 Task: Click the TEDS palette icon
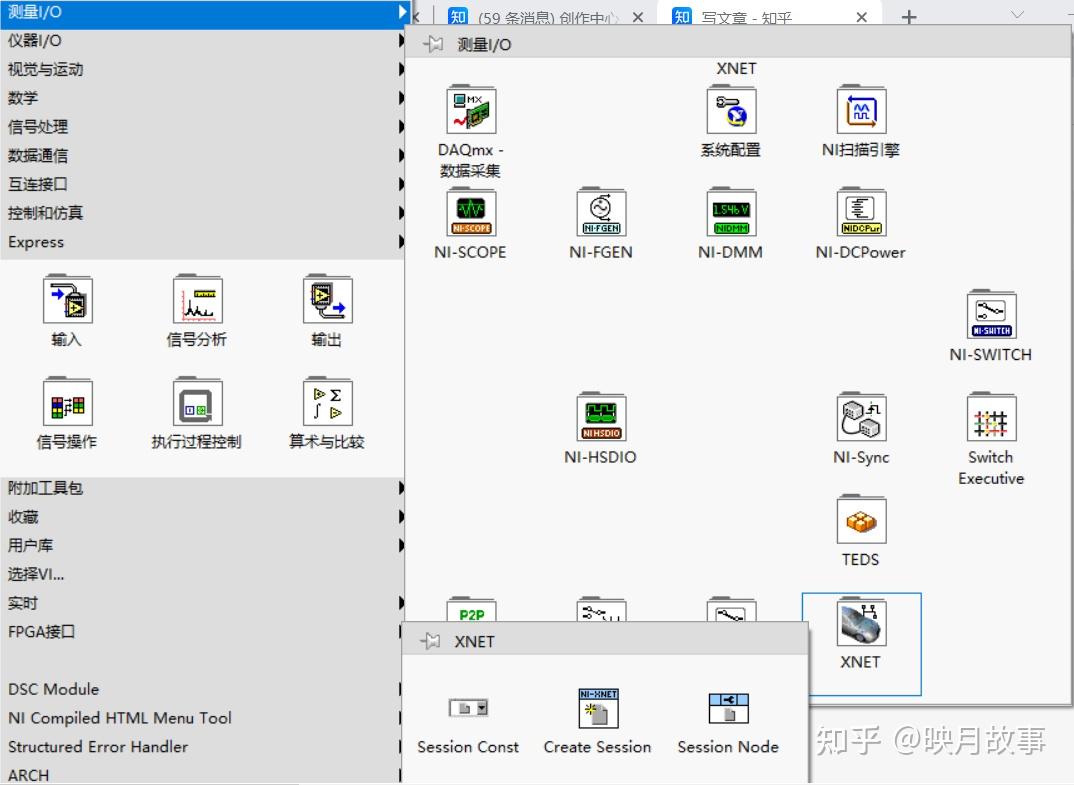(x=860, y=520)
